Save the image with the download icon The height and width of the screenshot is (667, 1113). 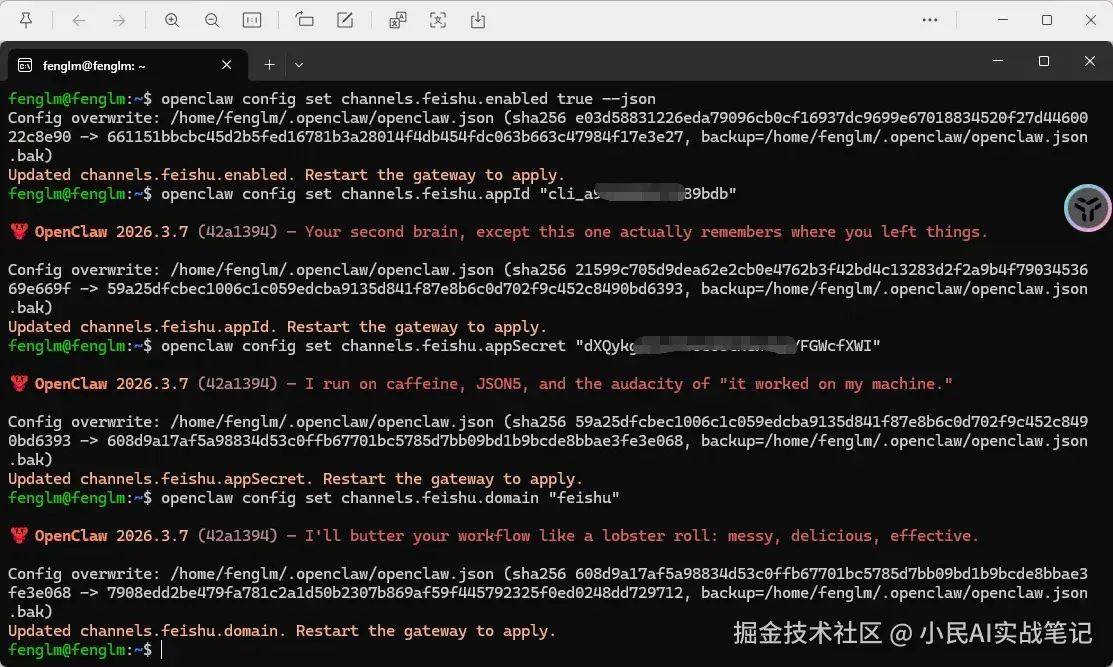click(x=478, y=20)
